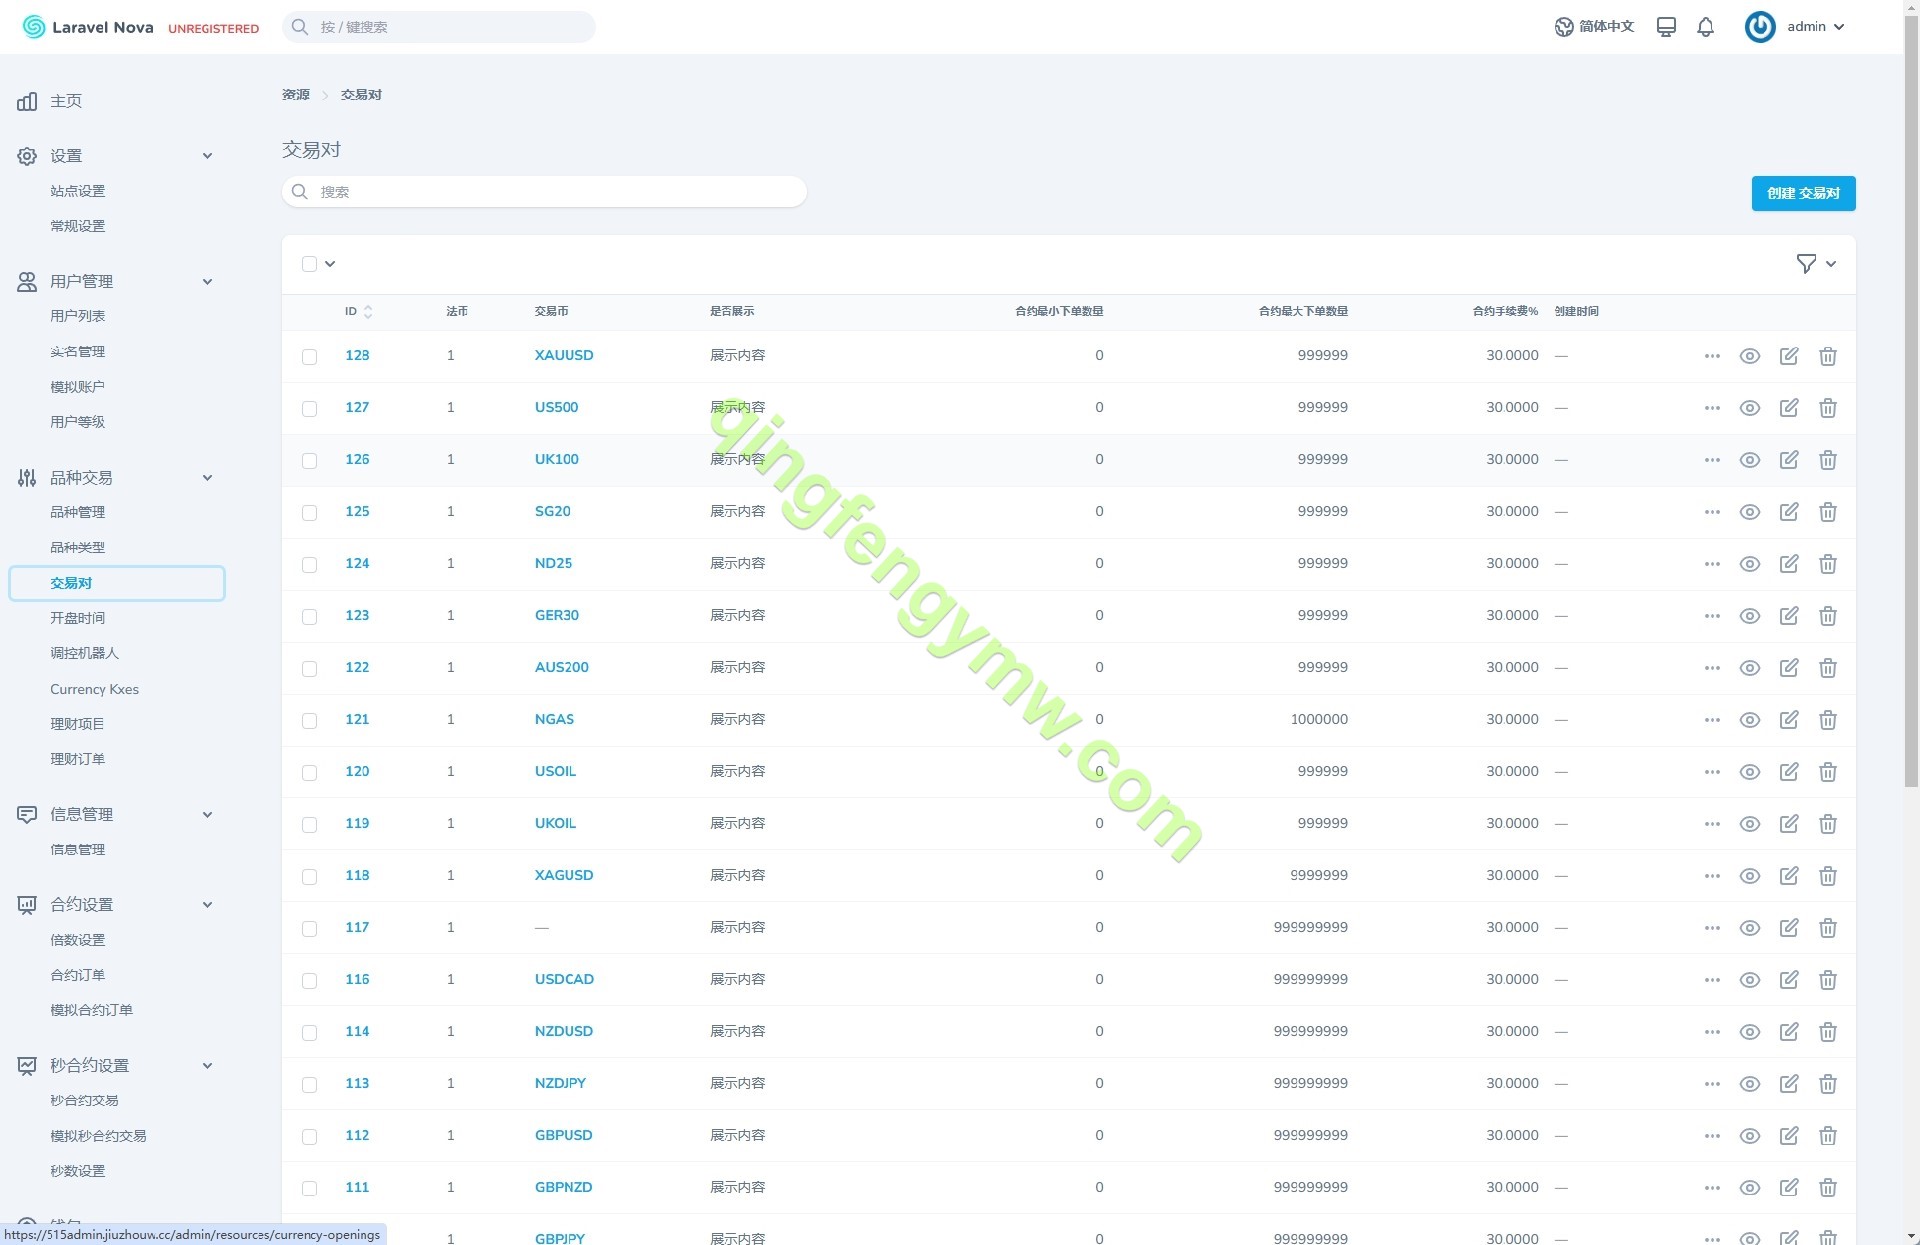Open the ID 117 link
The width and height of the screenshot is (1920, 1245).
point(357,928)
